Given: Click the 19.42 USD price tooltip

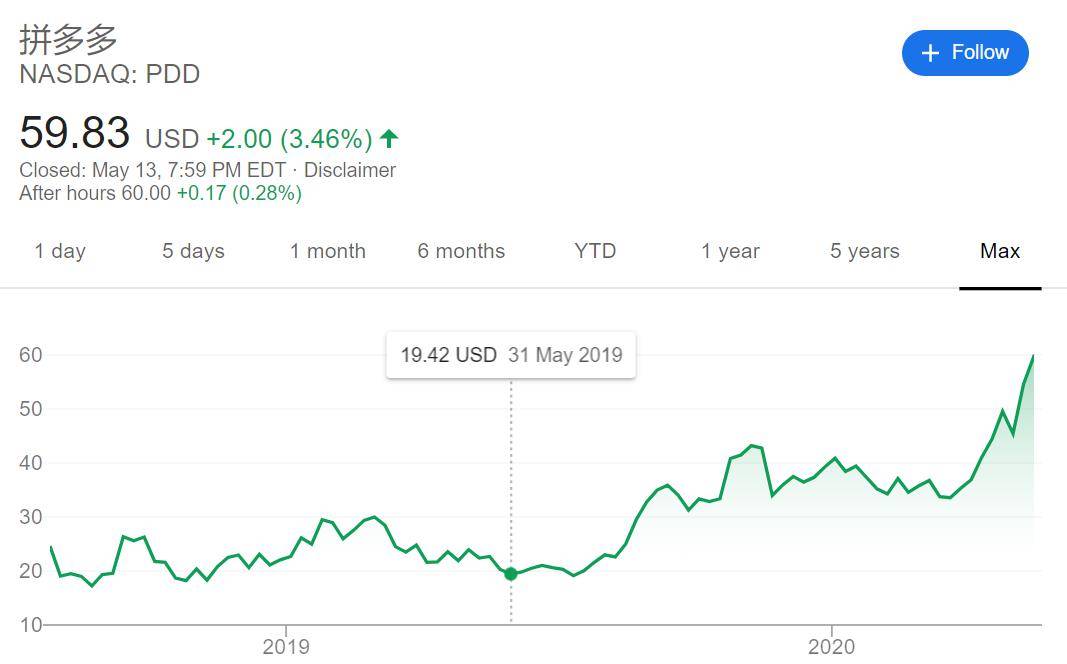Looking at the screenshot, I should (511, 355).
